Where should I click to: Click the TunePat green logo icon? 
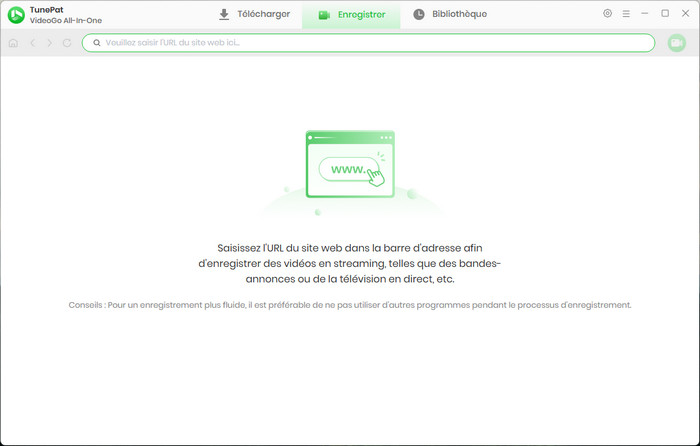tap(16, 15)
